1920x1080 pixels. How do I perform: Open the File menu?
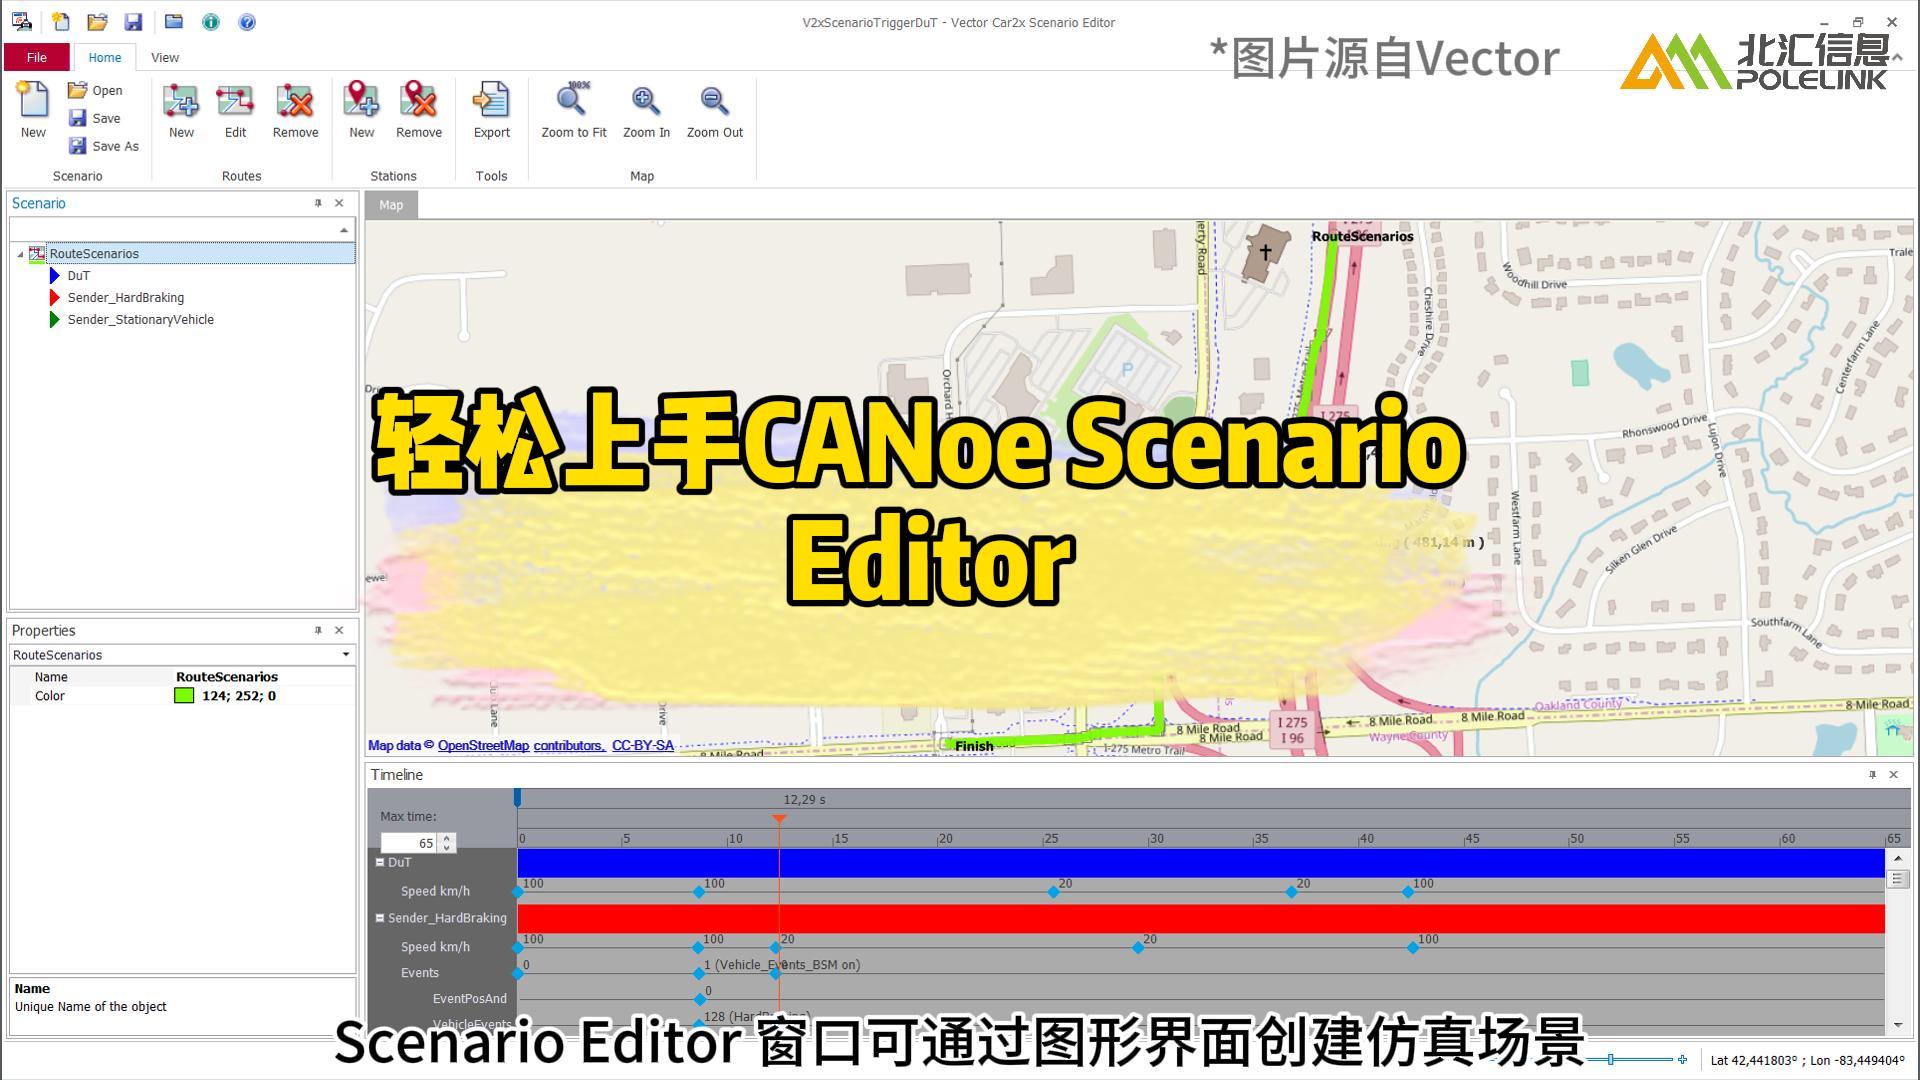click(37, 57)
